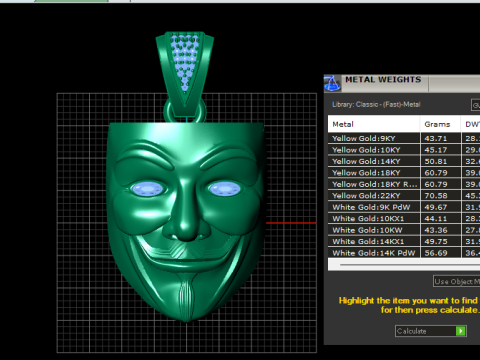Select the White Gold:14K PdW row
The width and height of the screenshot is (480, 360).
404,253
